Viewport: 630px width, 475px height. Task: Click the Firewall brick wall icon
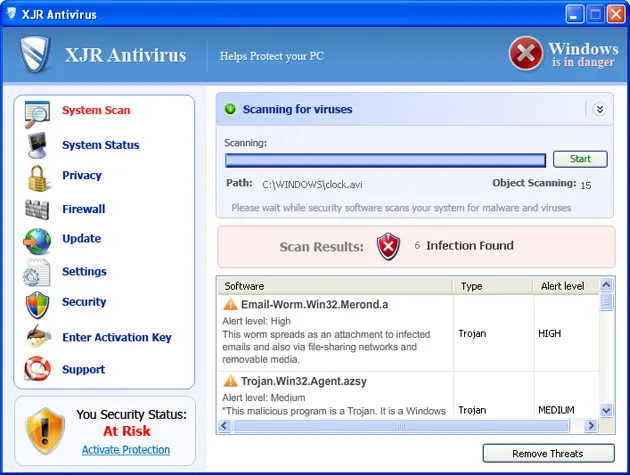[37, 210]
